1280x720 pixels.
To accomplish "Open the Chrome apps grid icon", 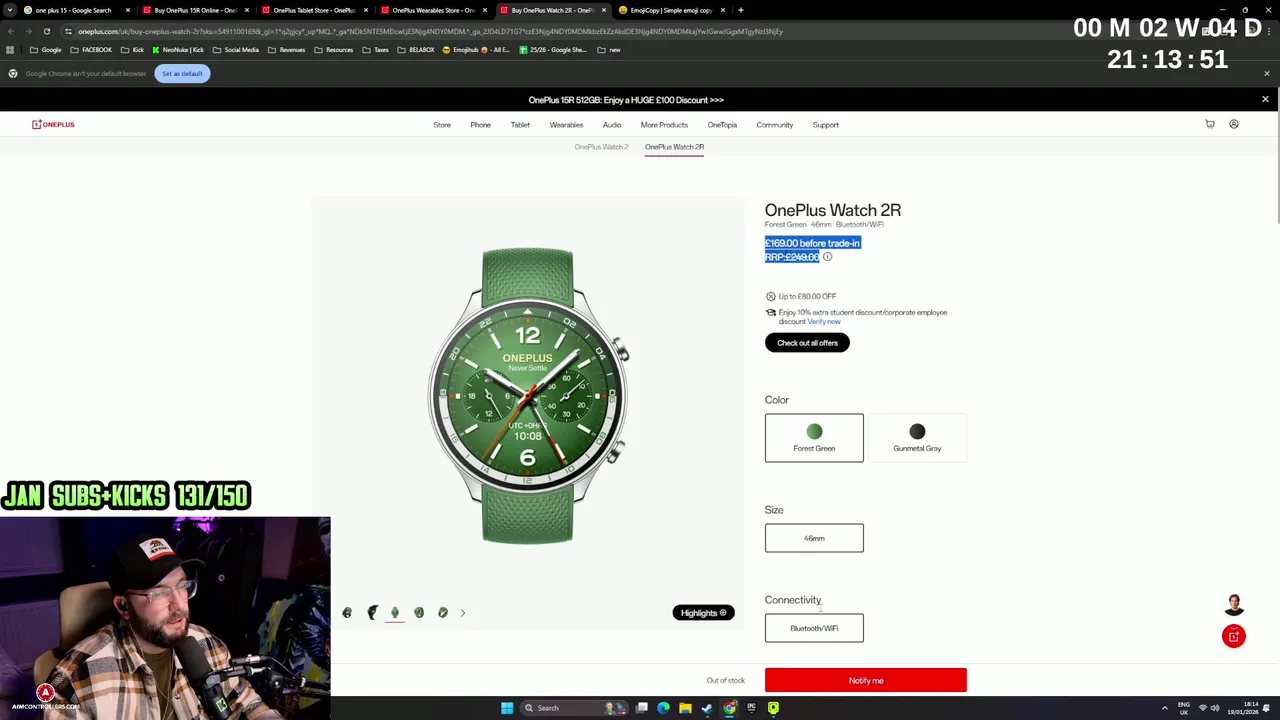I will pos(10,50).
